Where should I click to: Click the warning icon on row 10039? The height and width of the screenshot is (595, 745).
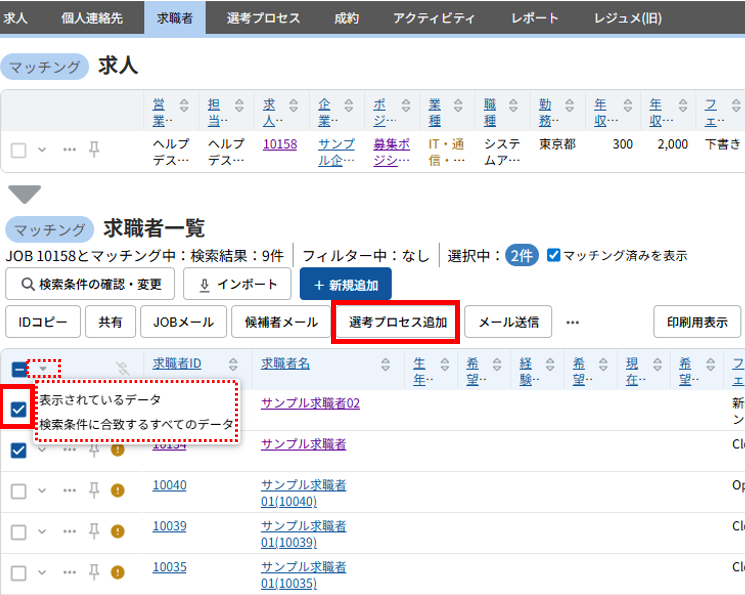[x=118, y=531]
